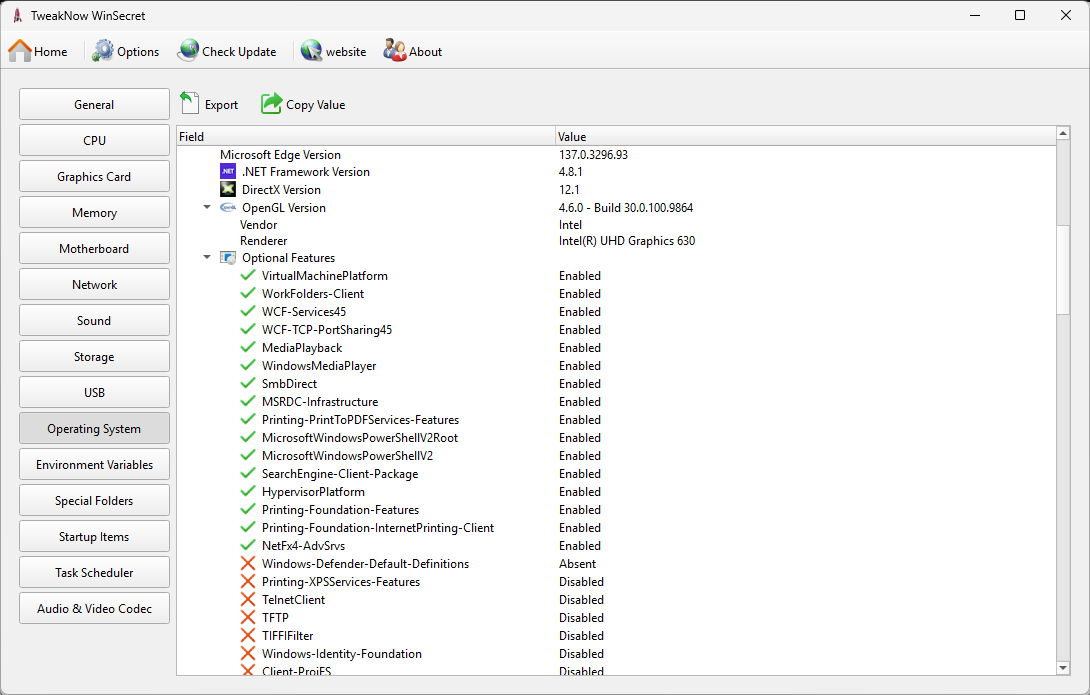Click the About people icon
1090x695 pixels.
pos(395,51)
